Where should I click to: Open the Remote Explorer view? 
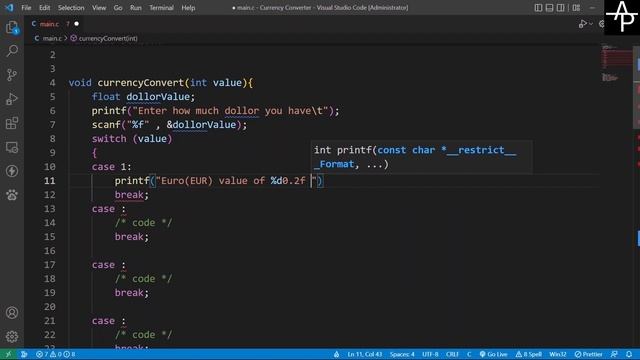pyautogui.click(x=12, y=147)
